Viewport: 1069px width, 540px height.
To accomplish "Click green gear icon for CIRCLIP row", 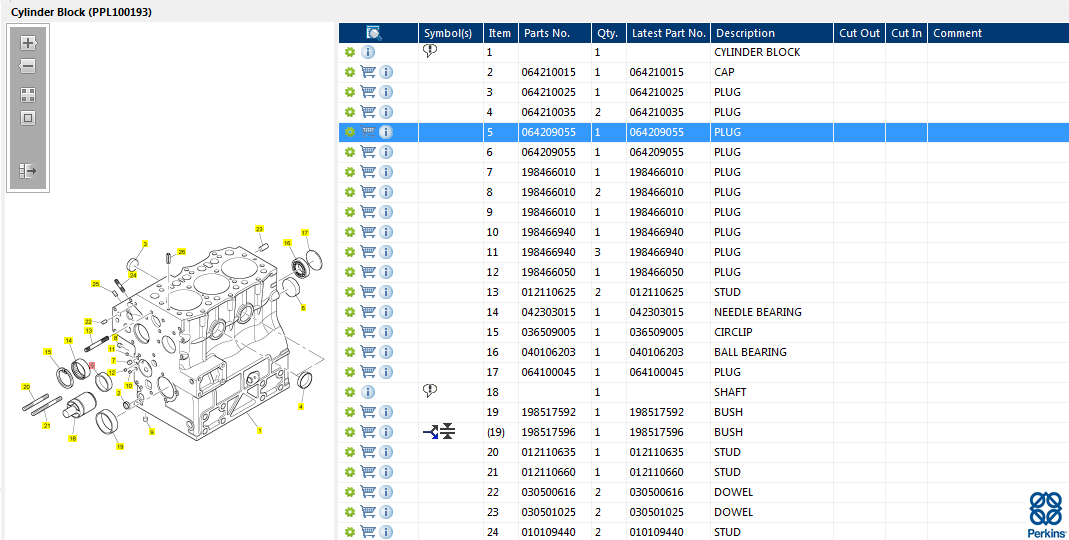I will (350, 332).
